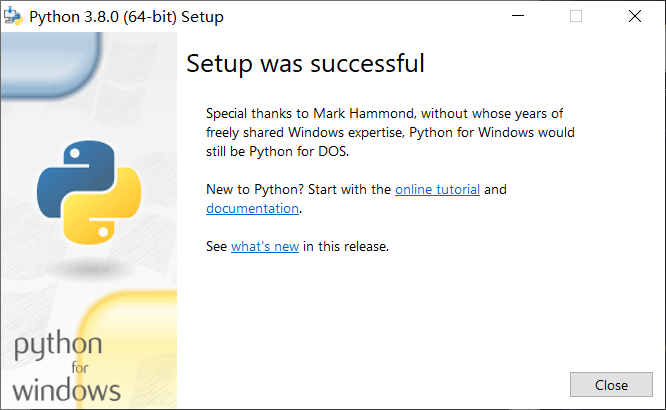Image resolution: width=666 pixels, height=410 pixels.
Task: Click the "Python 3.8.0 (64-bit) Setup" title text
Action: [x=127, y=17]
